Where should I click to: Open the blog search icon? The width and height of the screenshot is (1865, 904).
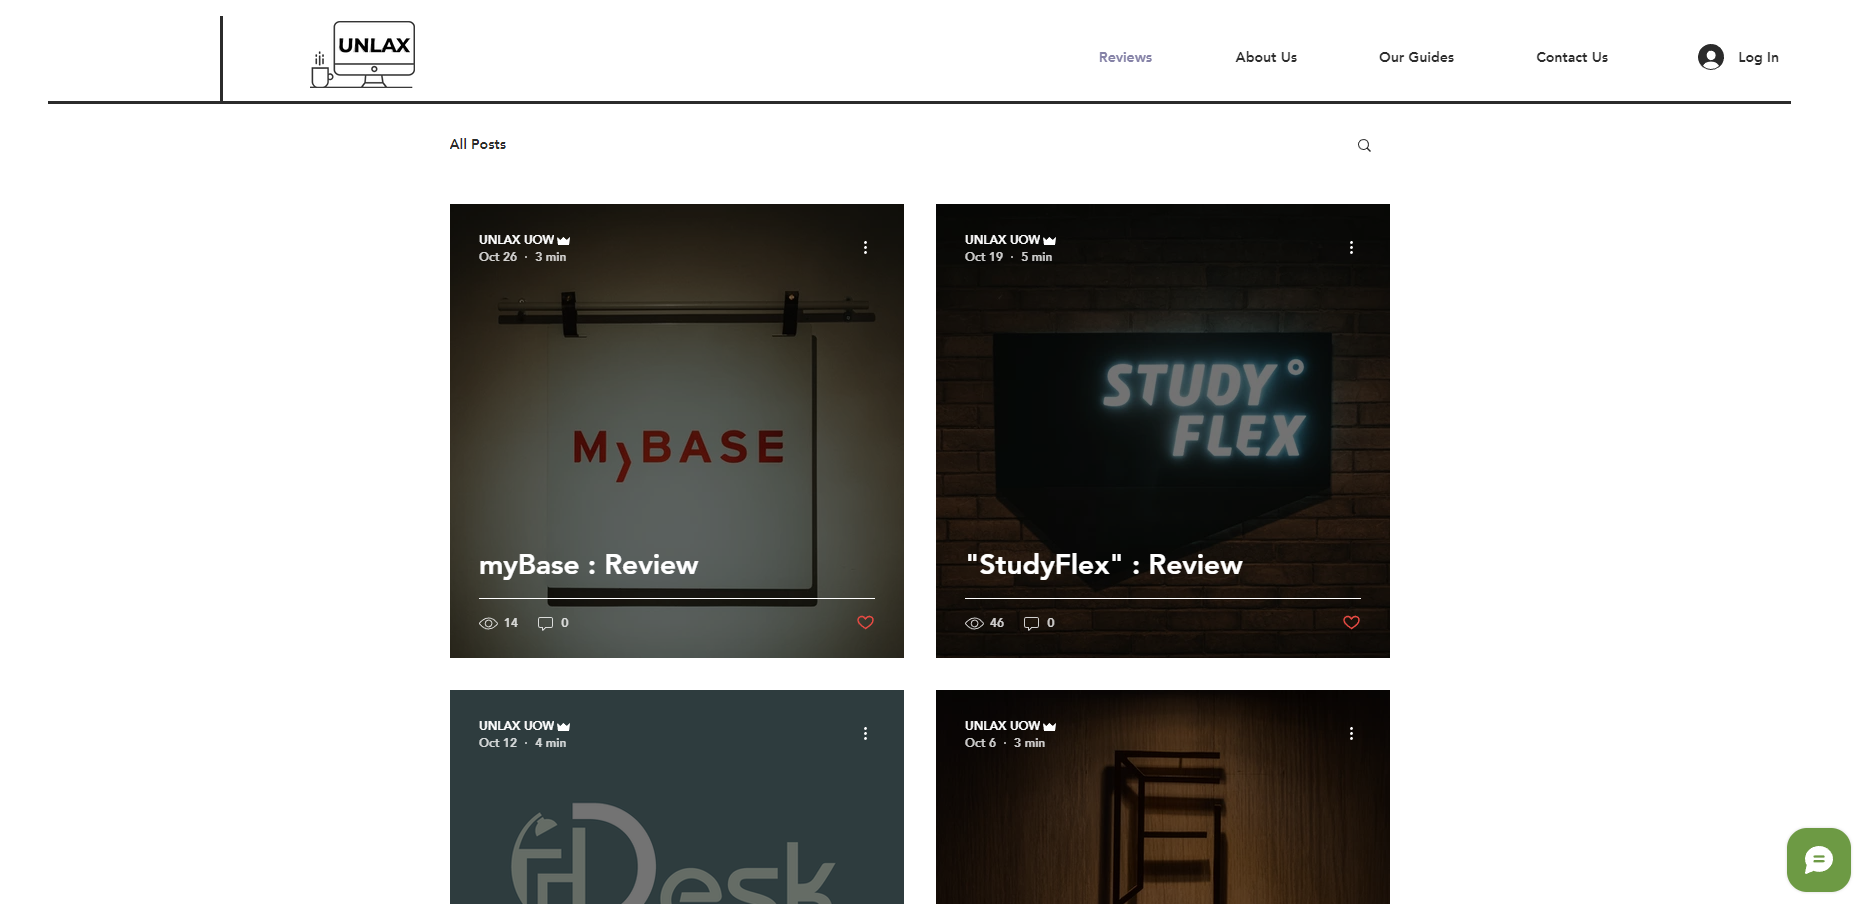1364,146
